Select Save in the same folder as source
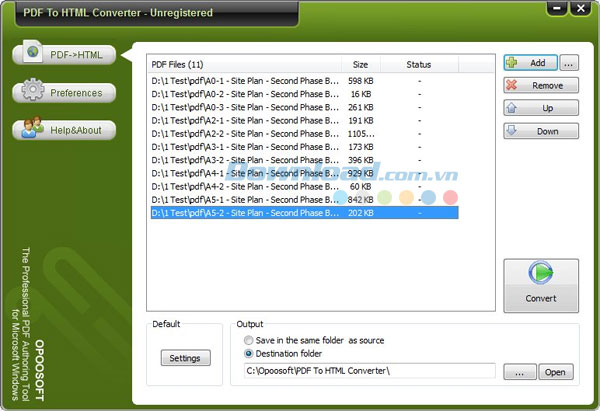 (x=314, y=340)
